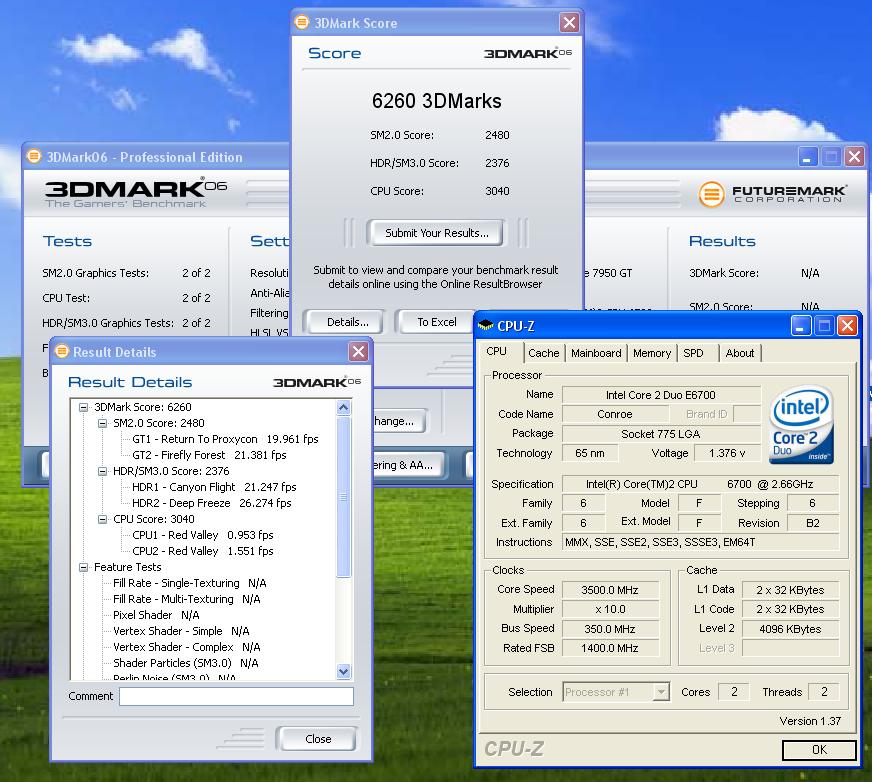Screen dimensions: 872x782
Task: Click the Rated FSB 1400.0 MHz value
Action: [x=610, y=648]
